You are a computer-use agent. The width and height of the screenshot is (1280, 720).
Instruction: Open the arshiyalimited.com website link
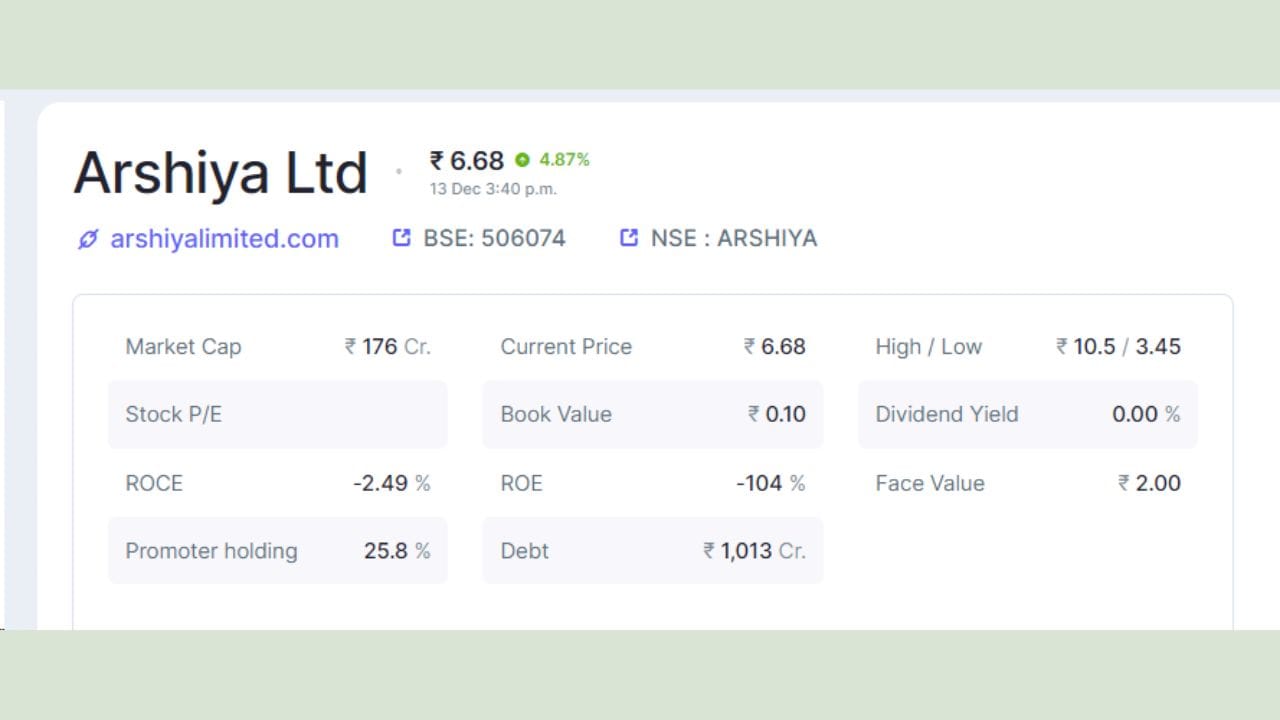224,239
